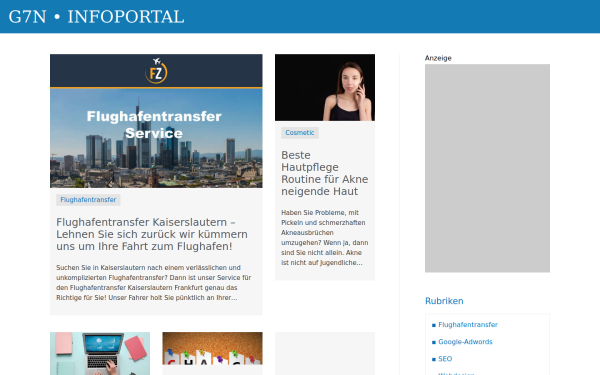Click the grey advertisement placeholder
The width and height of the screenshot is (600, 375).
pos(487,168)
